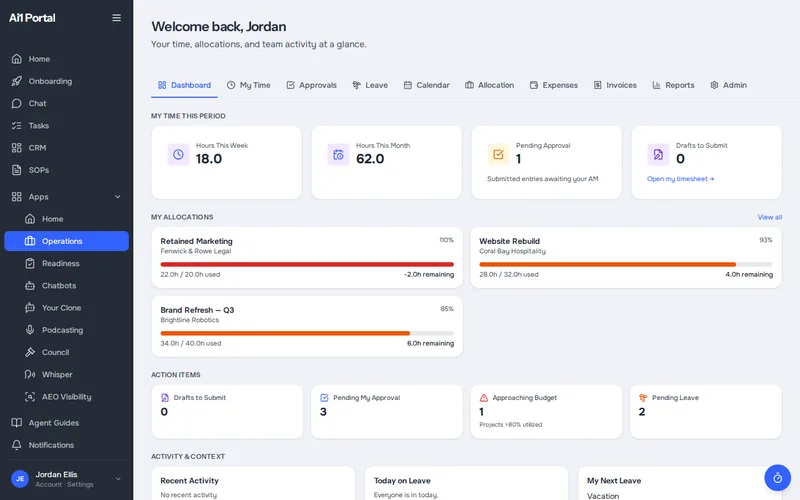Open the Admin tab

click(729, 85)
